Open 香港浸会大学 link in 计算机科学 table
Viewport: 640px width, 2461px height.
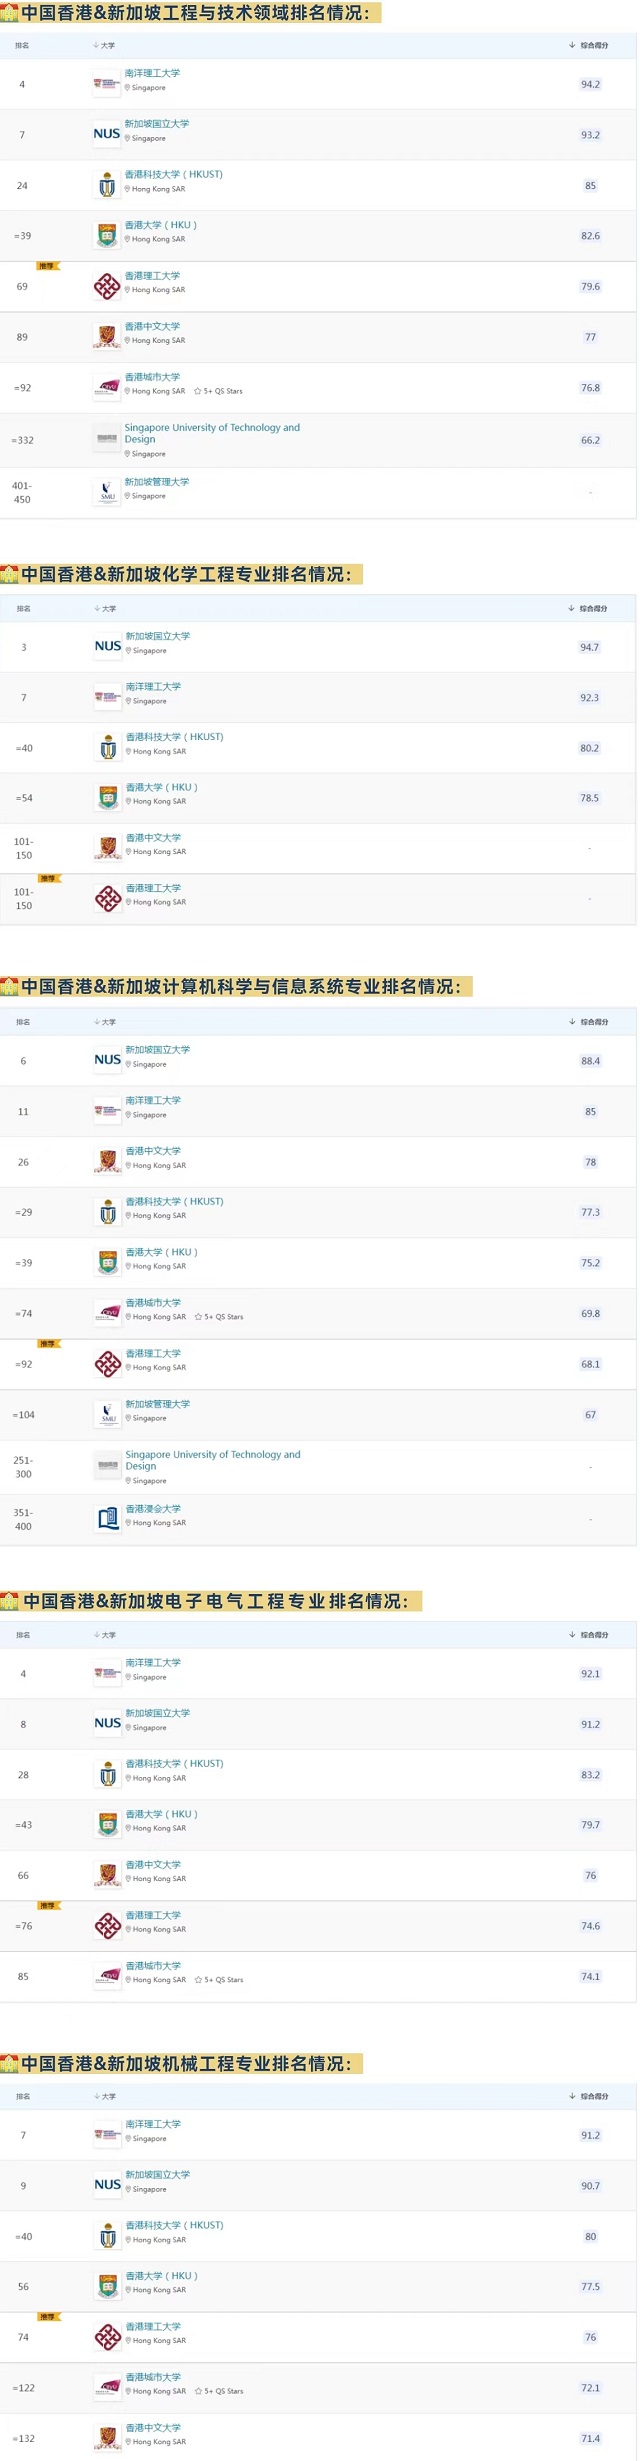point(153,1509)
